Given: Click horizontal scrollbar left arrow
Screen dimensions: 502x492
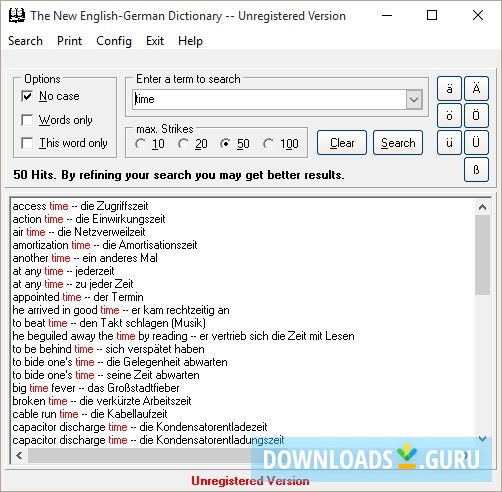Looking at the screenshot, I should [19, 455].
